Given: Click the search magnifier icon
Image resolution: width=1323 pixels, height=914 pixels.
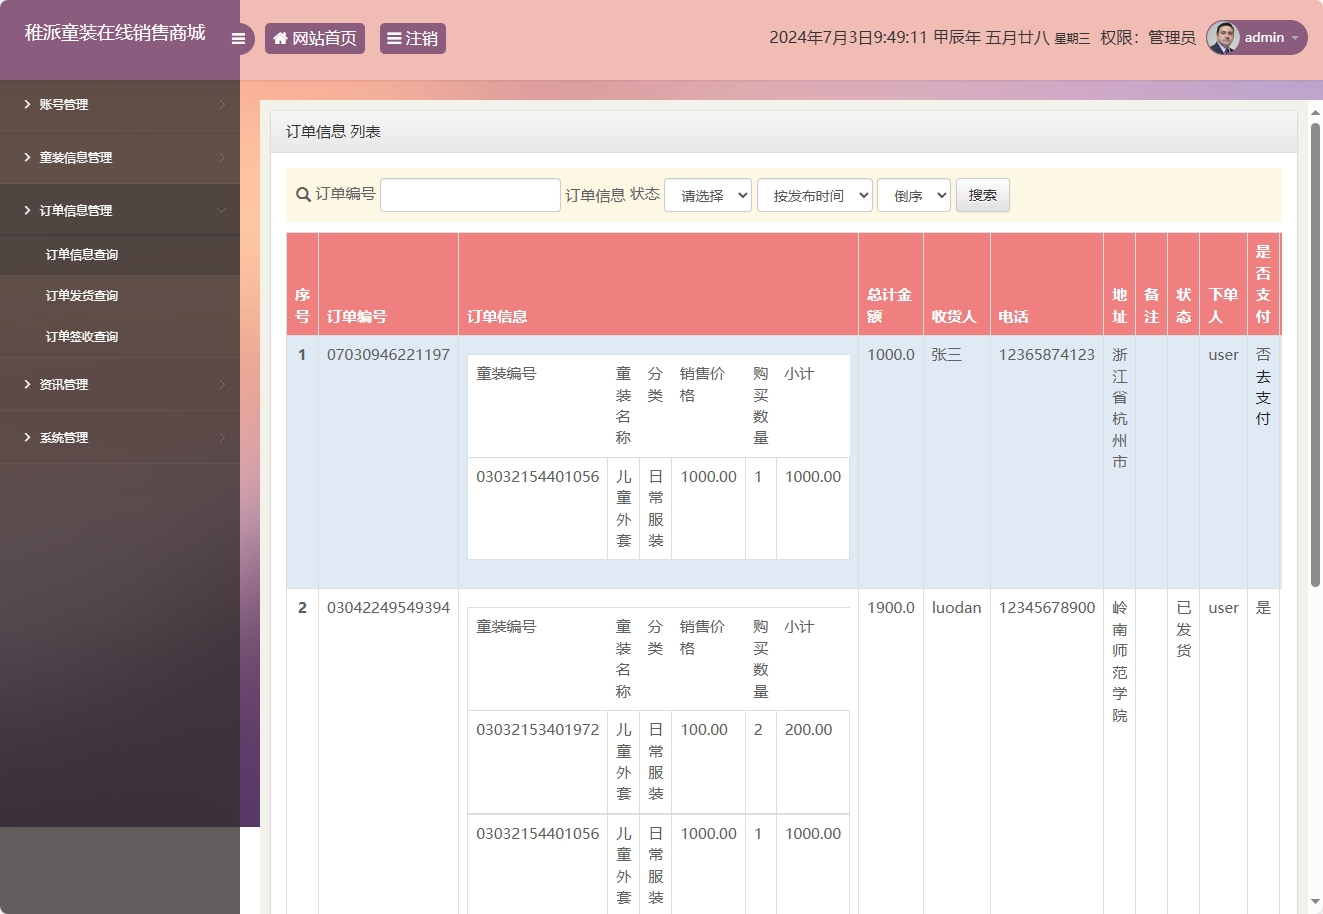Looking at the screenshot, I should 303,195.
